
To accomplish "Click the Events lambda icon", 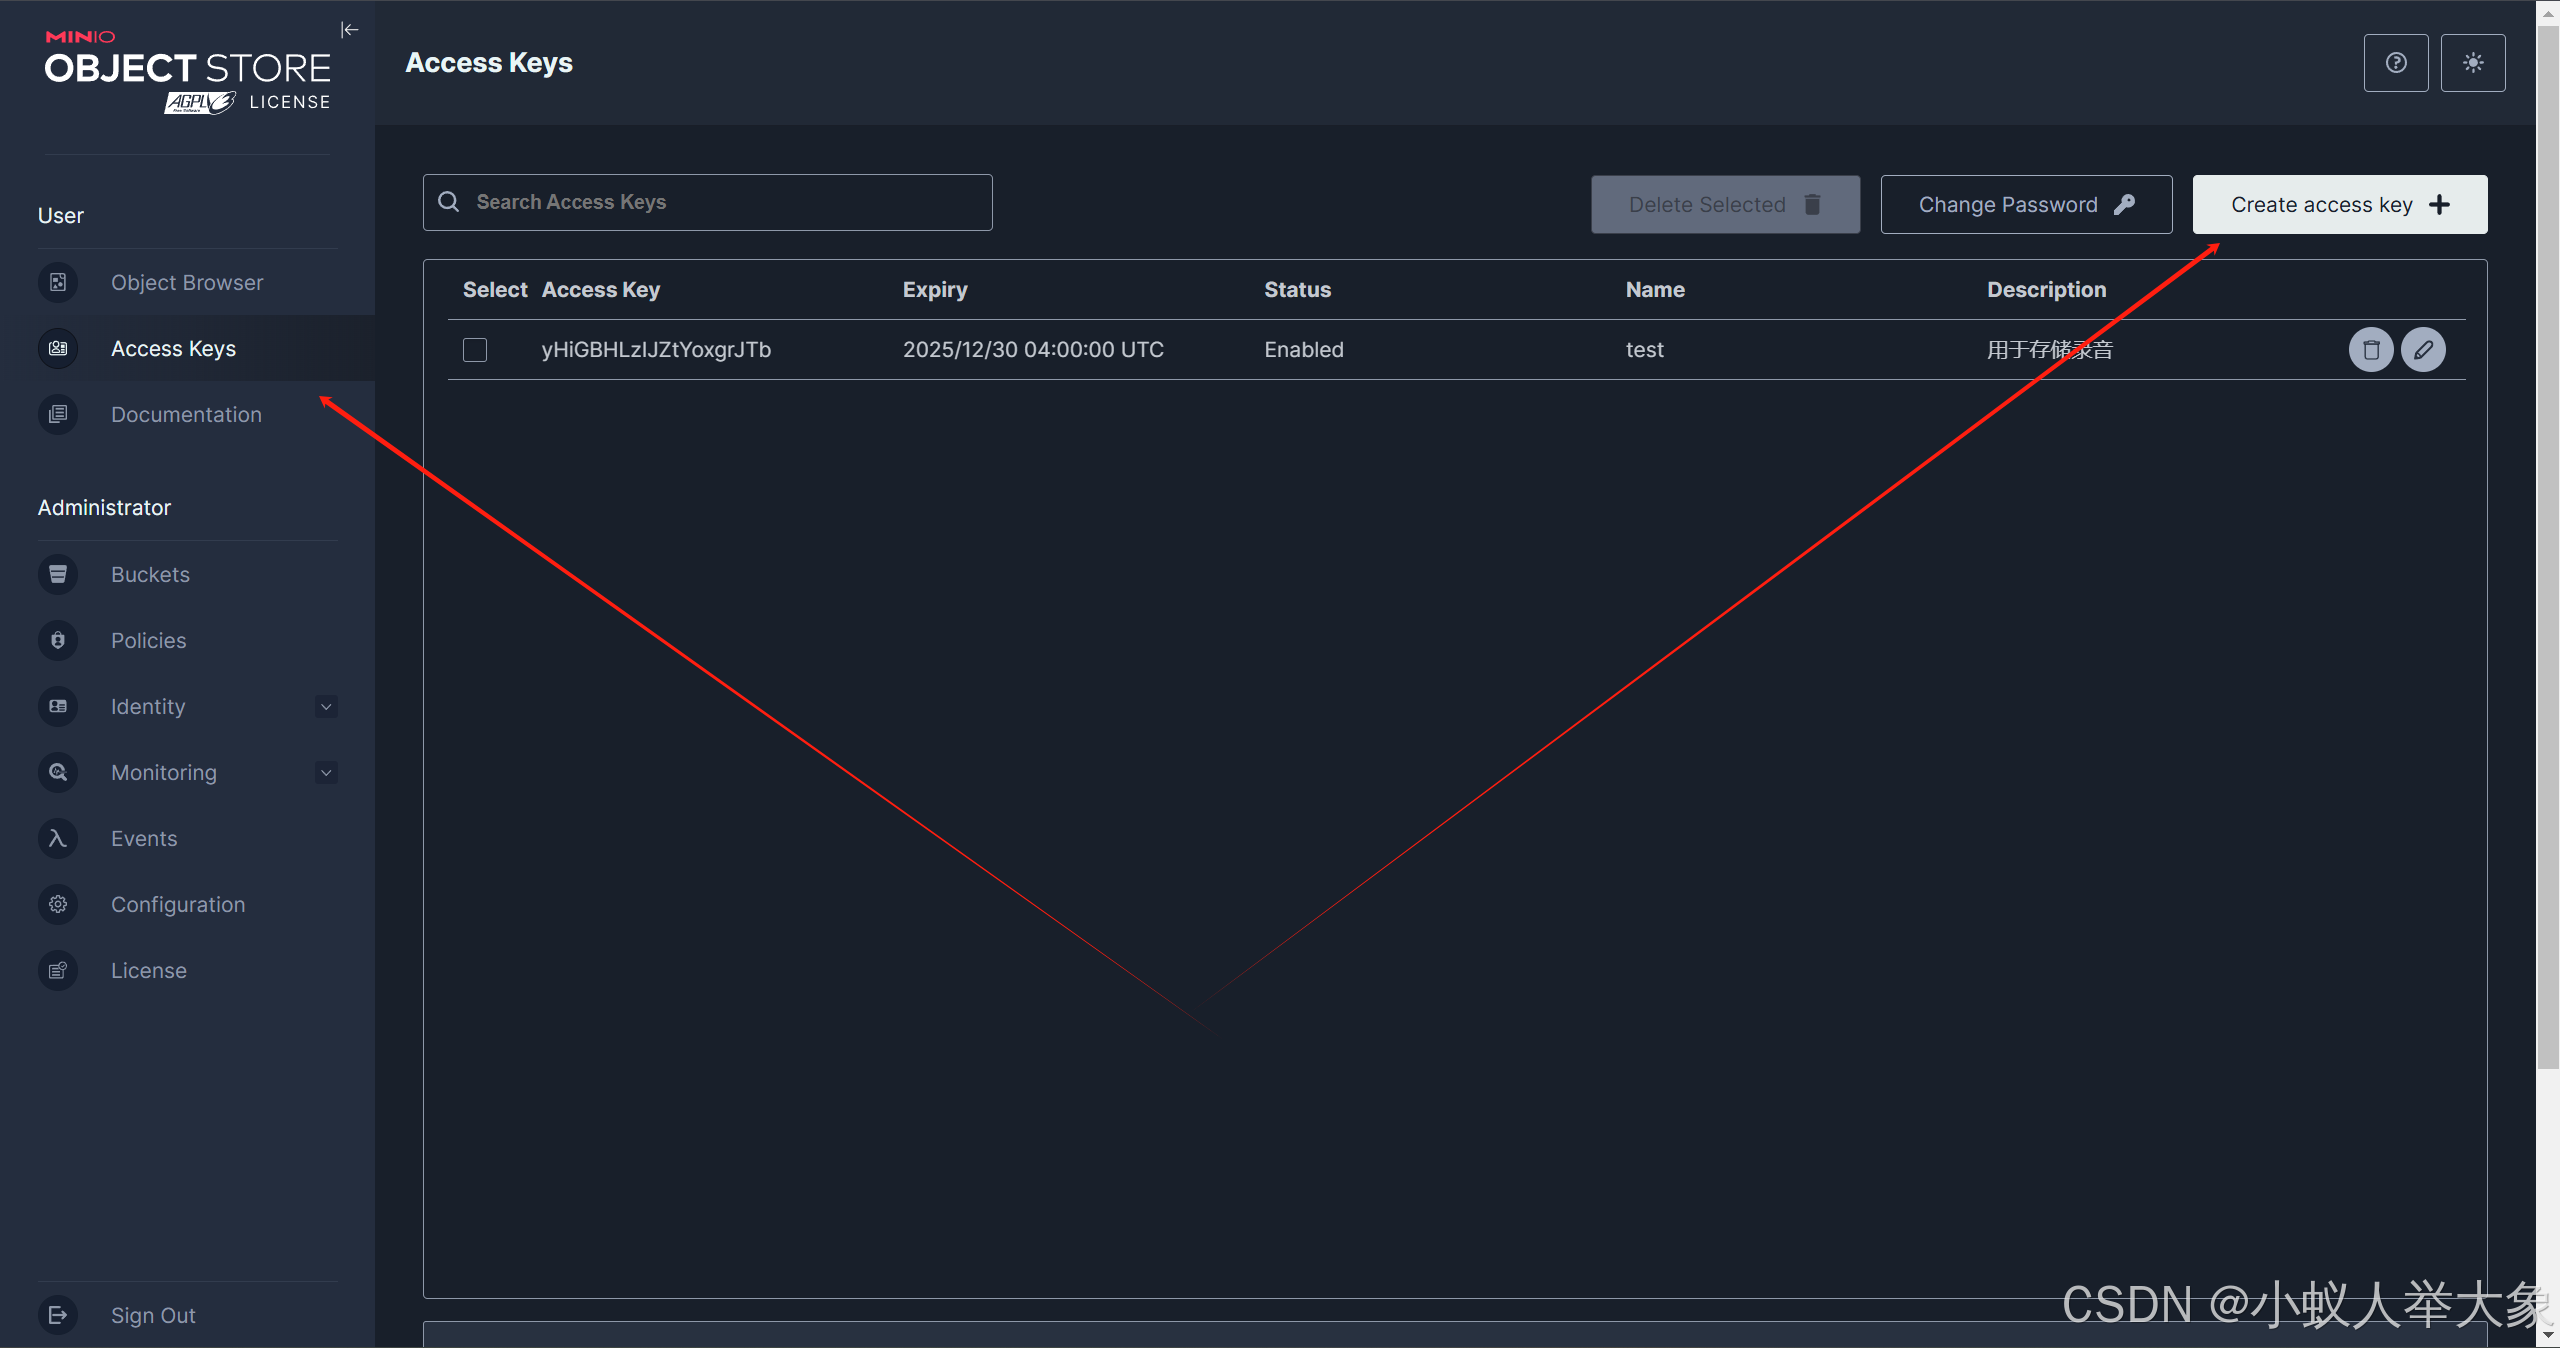I will 58,838.
